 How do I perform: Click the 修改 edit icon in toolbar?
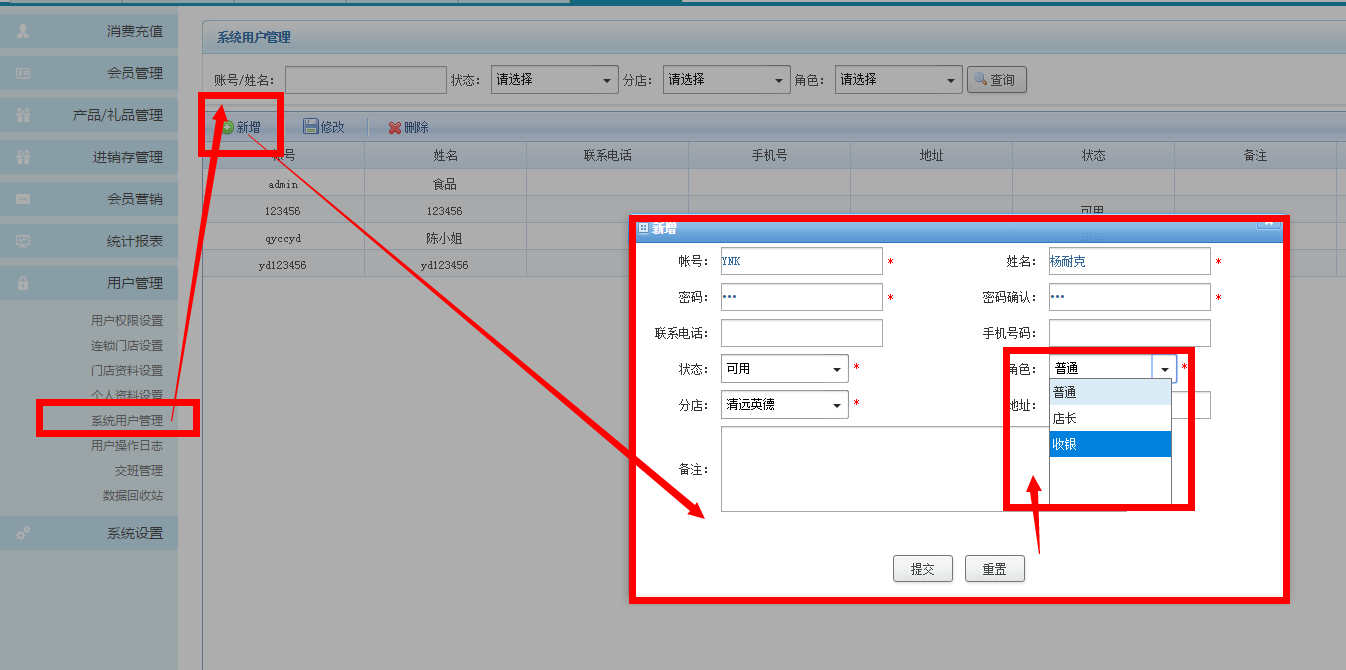(311, 127)
